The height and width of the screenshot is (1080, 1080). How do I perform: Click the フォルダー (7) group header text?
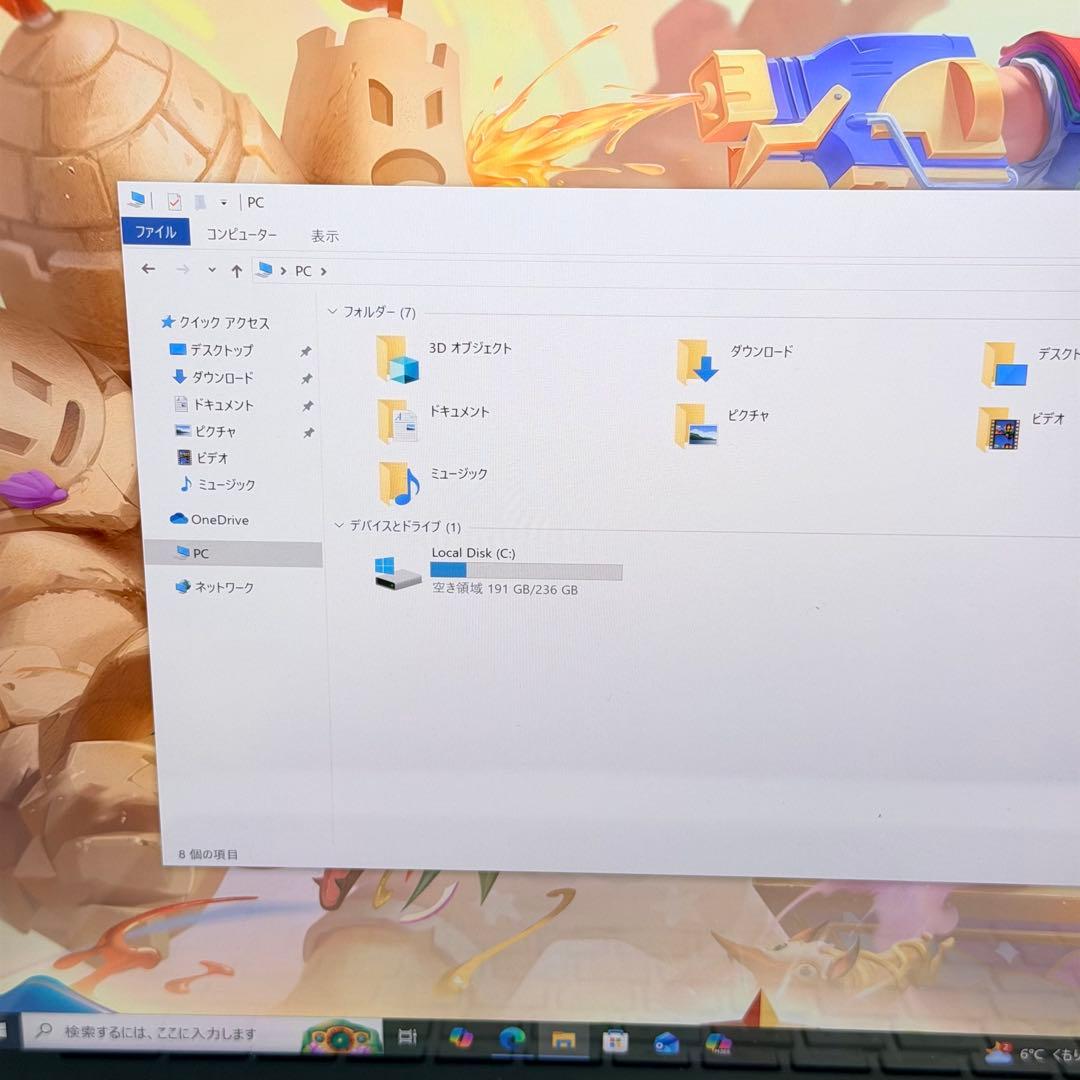[x=380, y=313]
